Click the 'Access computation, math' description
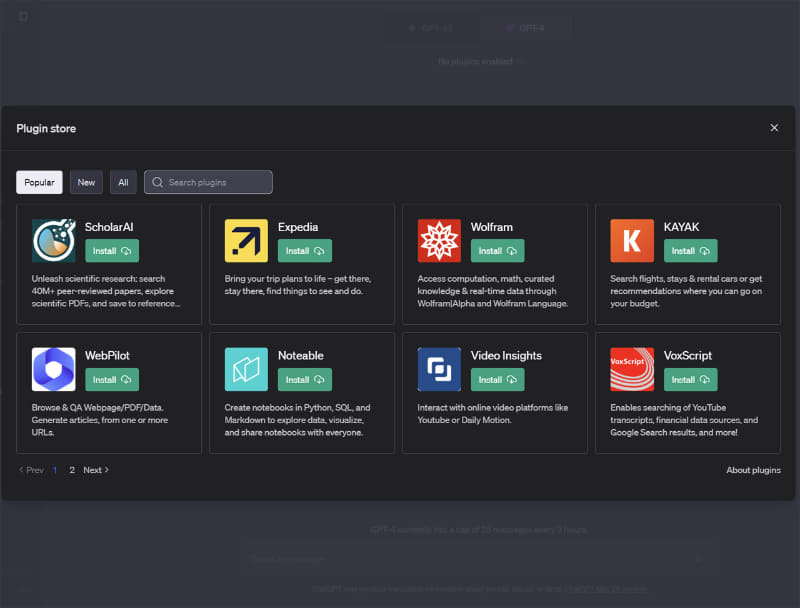The width and height of the screenshot is (800, 608). tap(492, 291)
